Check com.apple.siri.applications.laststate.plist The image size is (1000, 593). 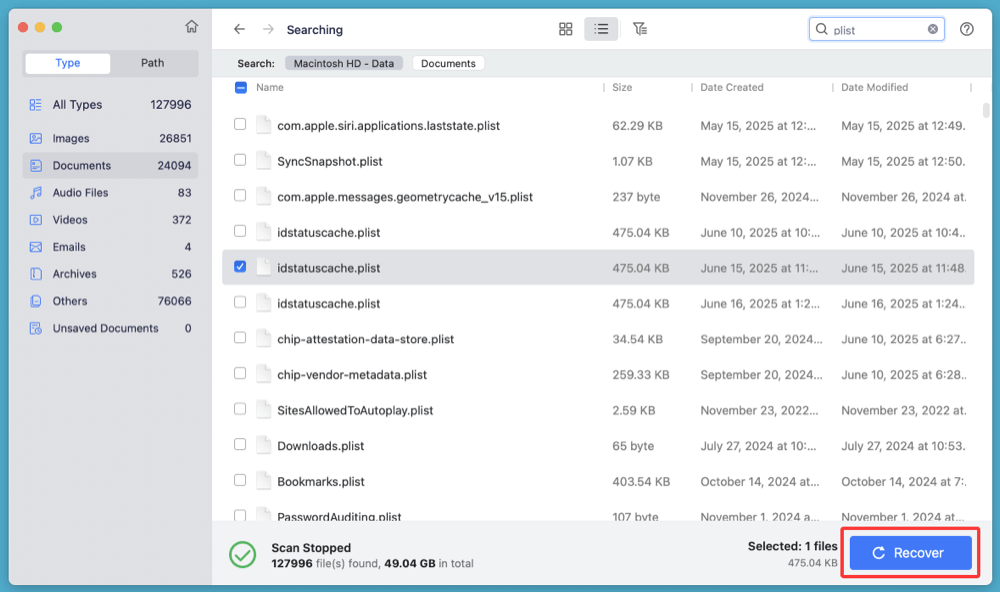click(x=239, y=125)
